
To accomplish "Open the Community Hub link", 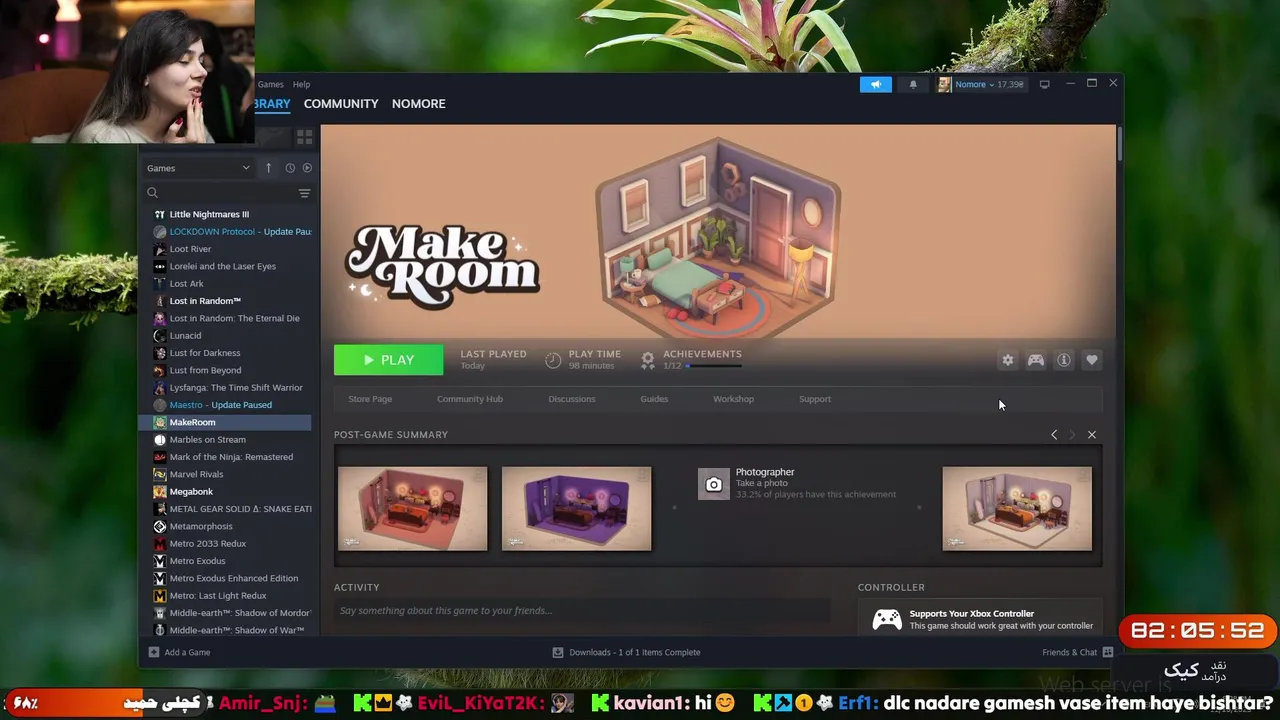I will coord(470,399).
